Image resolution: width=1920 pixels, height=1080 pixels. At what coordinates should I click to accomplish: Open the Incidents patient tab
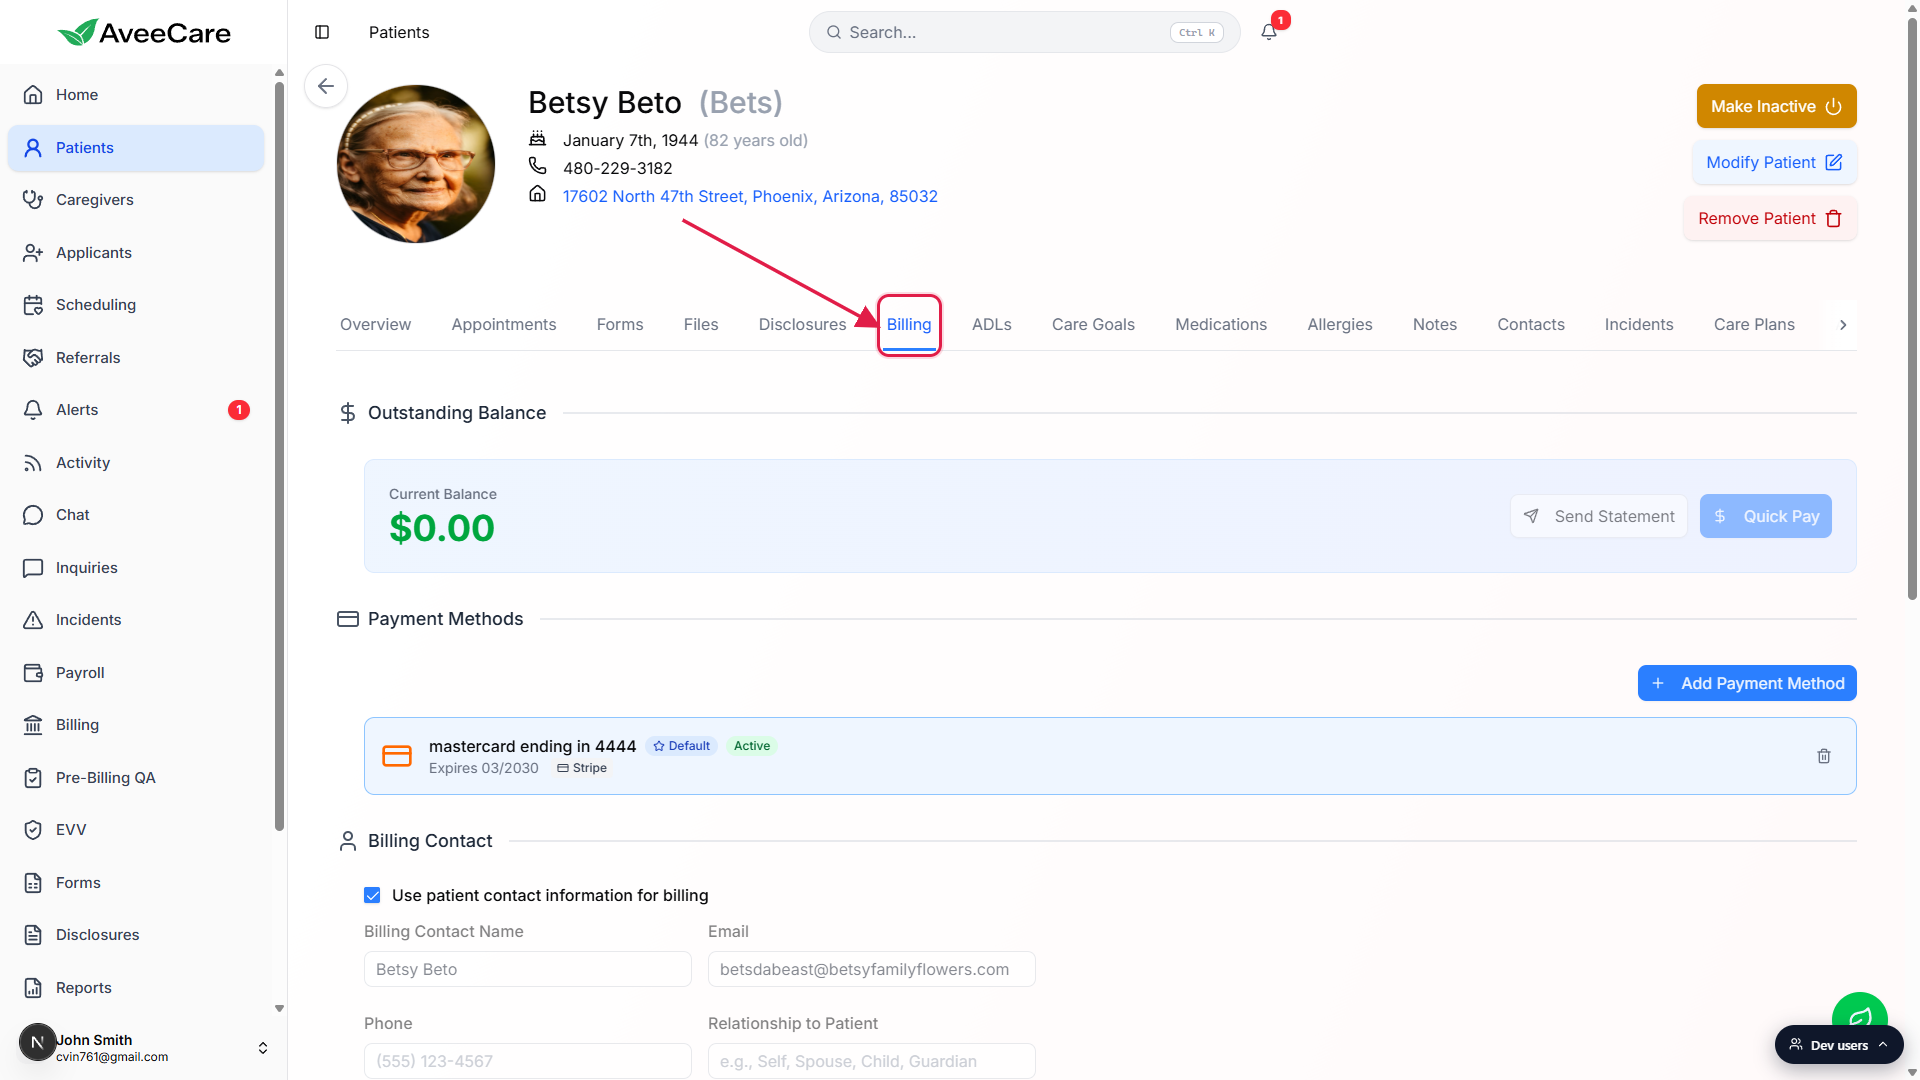tap(1639, 325)
